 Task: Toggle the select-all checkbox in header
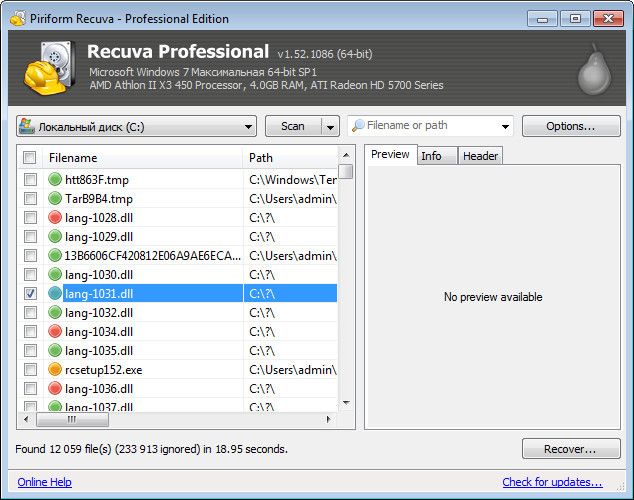coord(30,157)
